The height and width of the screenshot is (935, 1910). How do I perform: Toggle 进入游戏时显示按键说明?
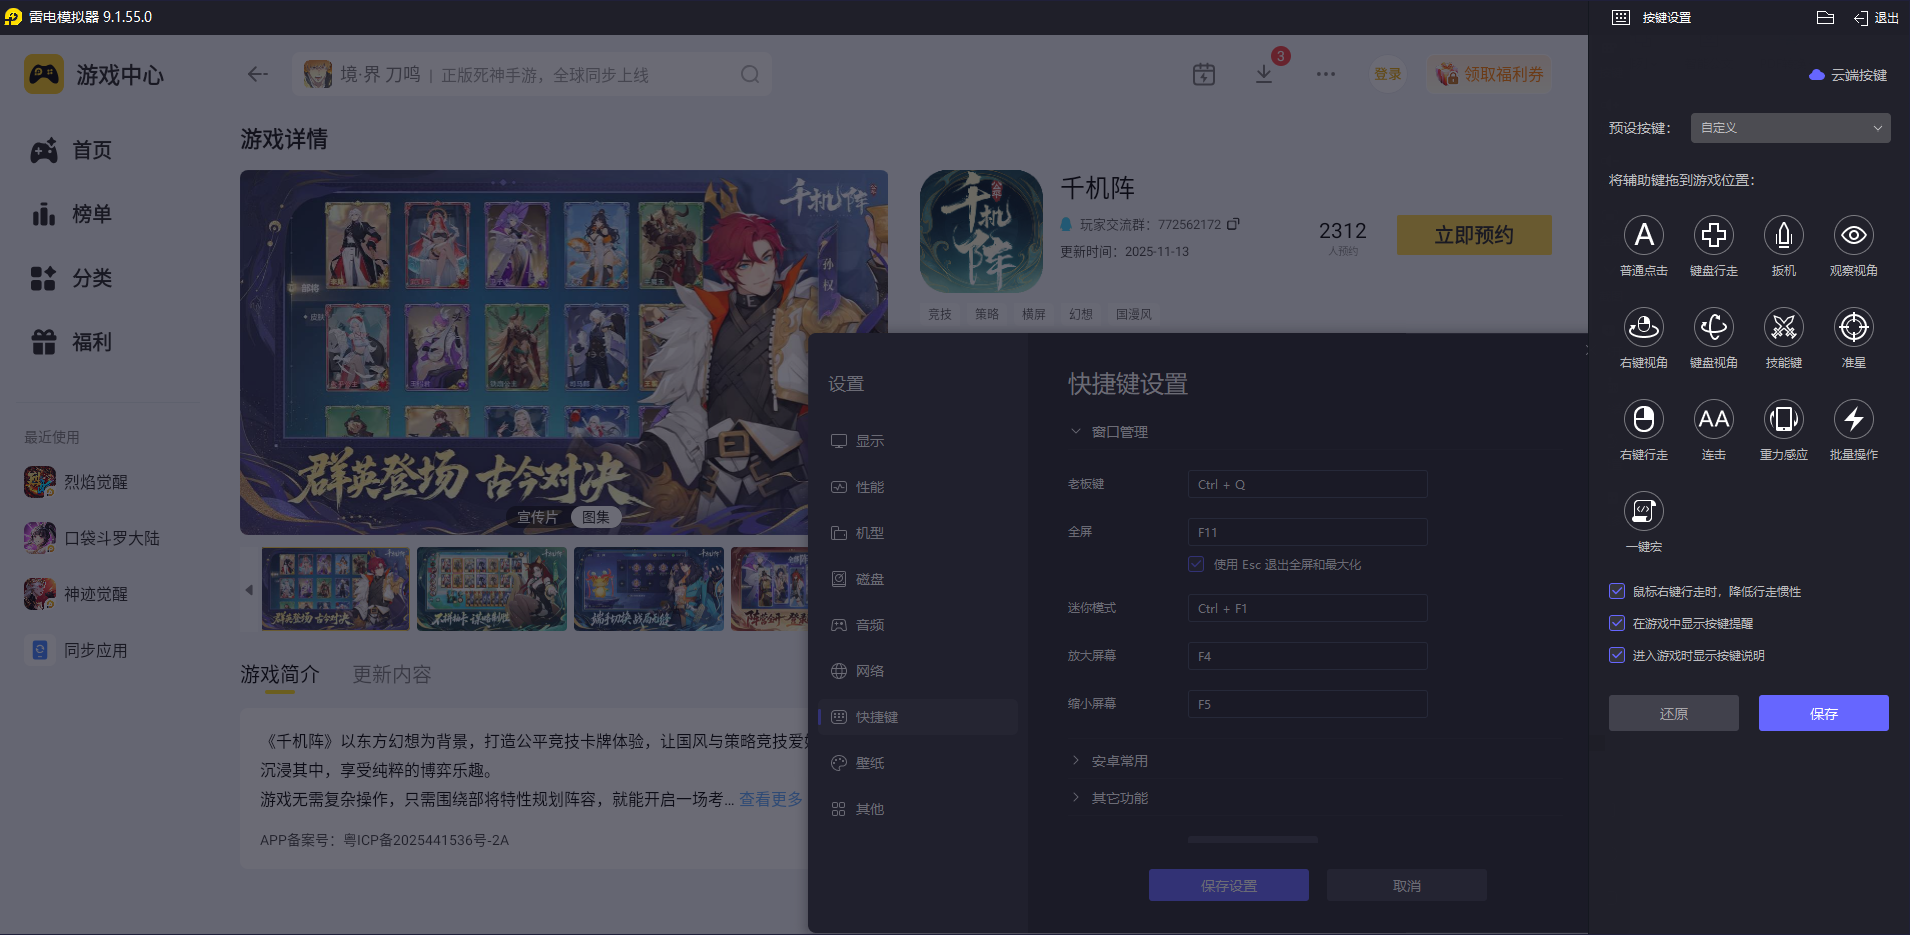pos(1617,655)
